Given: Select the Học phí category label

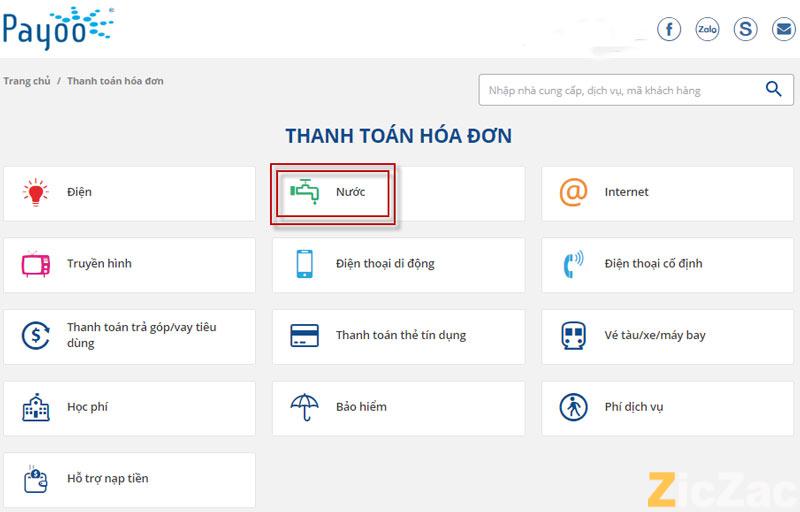Looking at the screenshot, I should (x=87, y=407).
